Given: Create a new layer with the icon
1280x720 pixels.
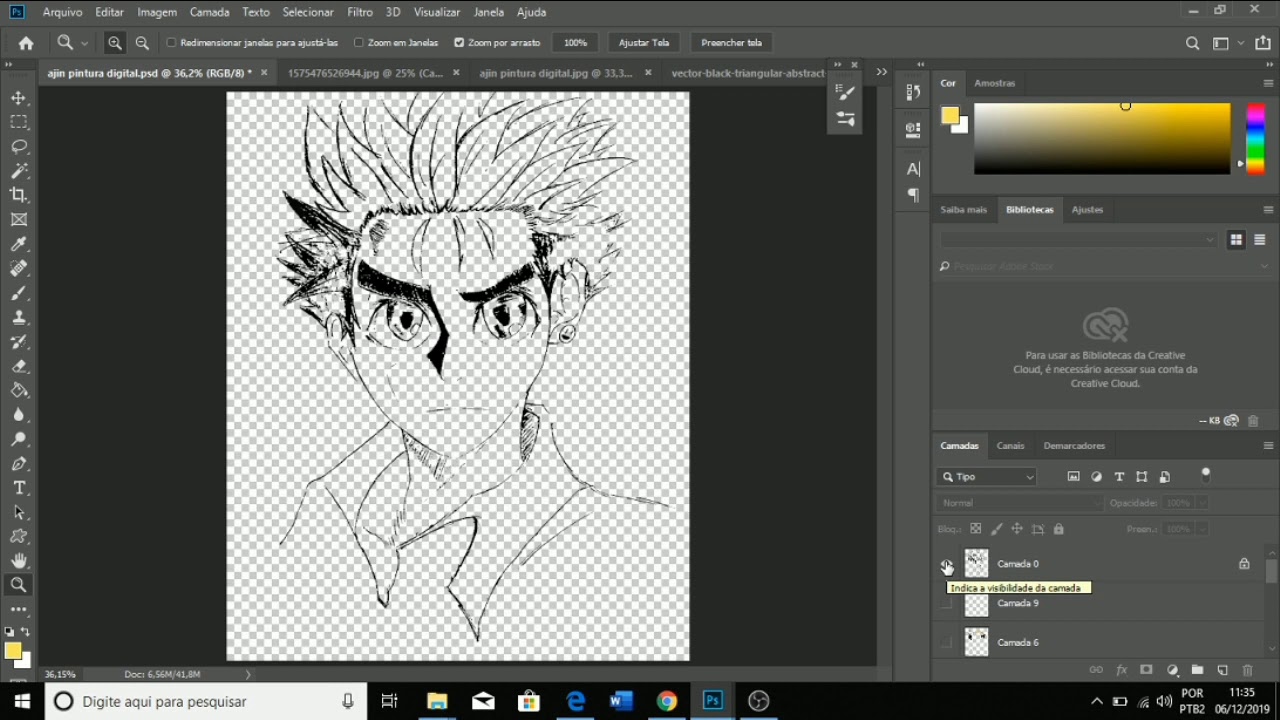Looking at the screenshot, I should point(1222,670).
